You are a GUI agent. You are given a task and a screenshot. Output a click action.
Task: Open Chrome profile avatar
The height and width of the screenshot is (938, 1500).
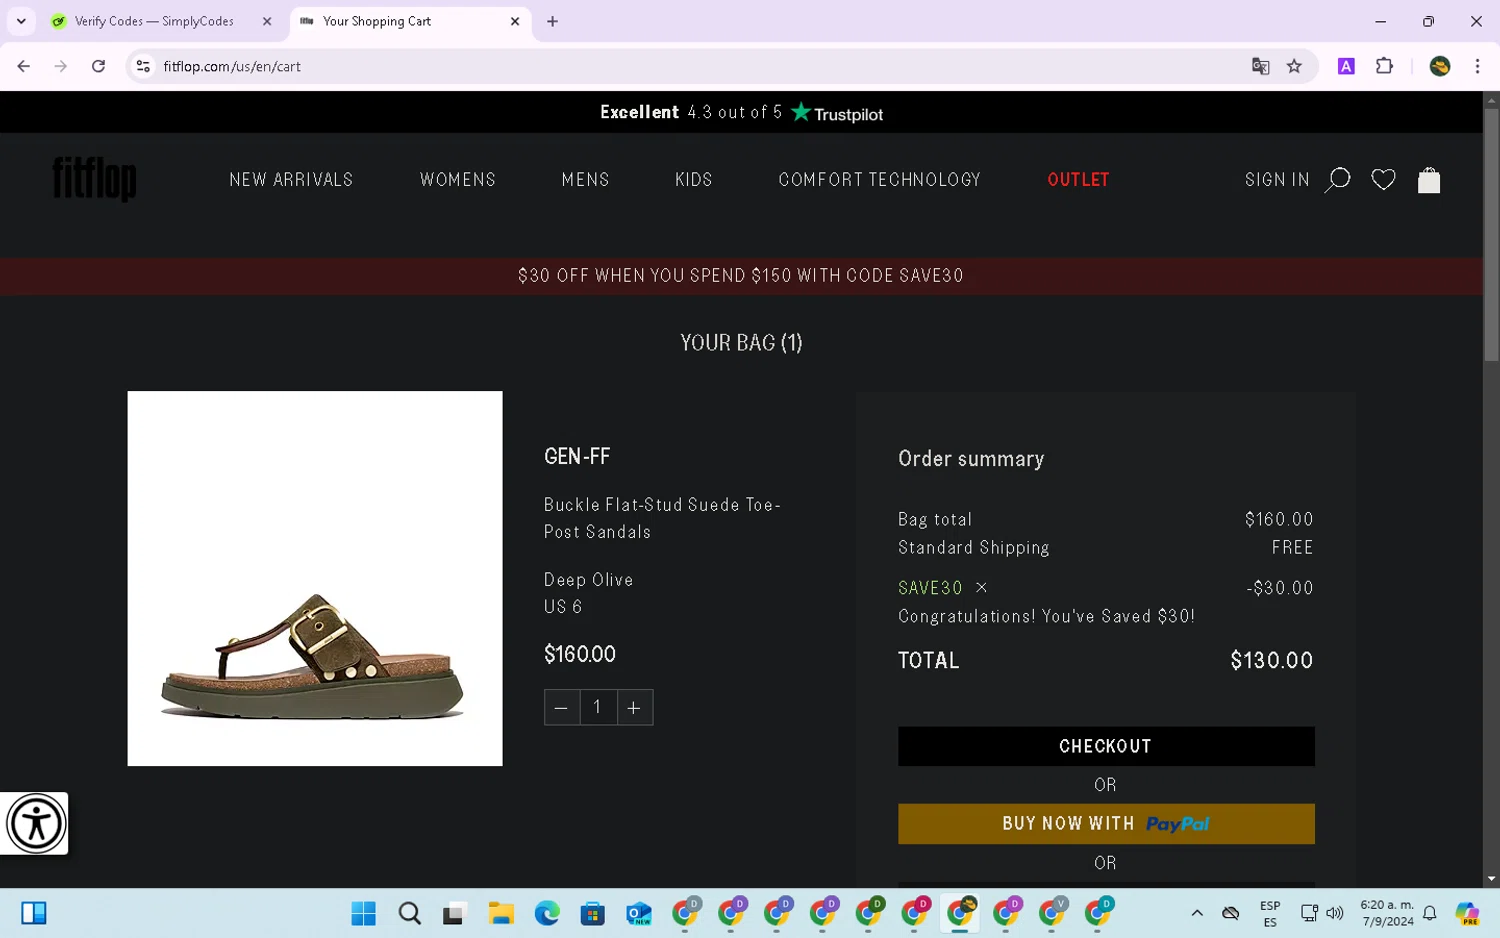pos(1440,66)
